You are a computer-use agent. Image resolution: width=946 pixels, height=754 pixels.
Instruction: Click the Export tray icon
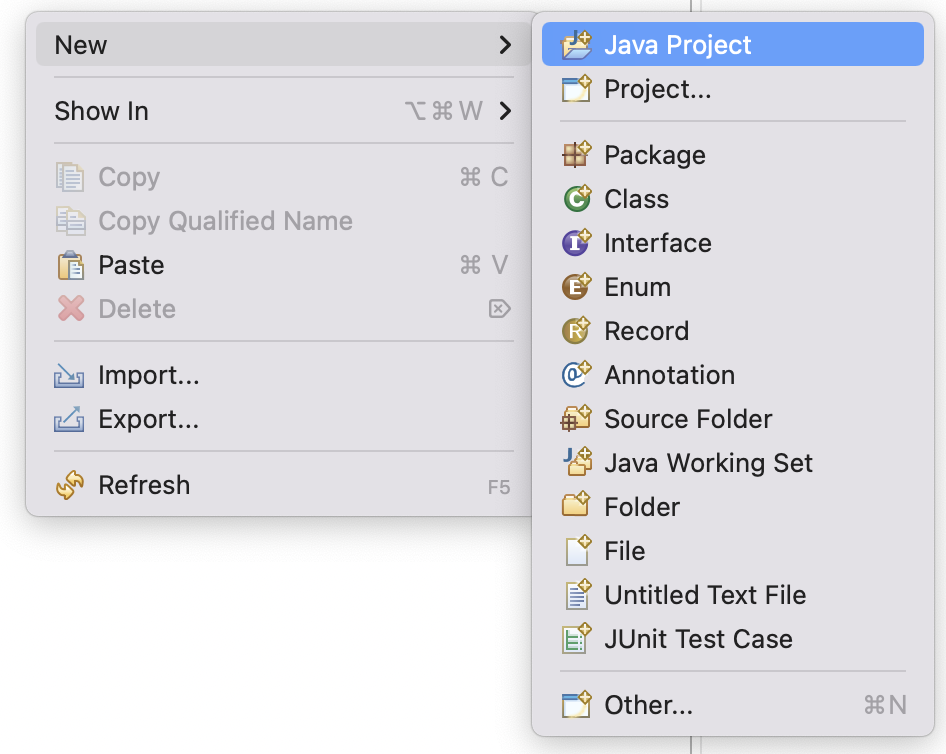[69, 419]
